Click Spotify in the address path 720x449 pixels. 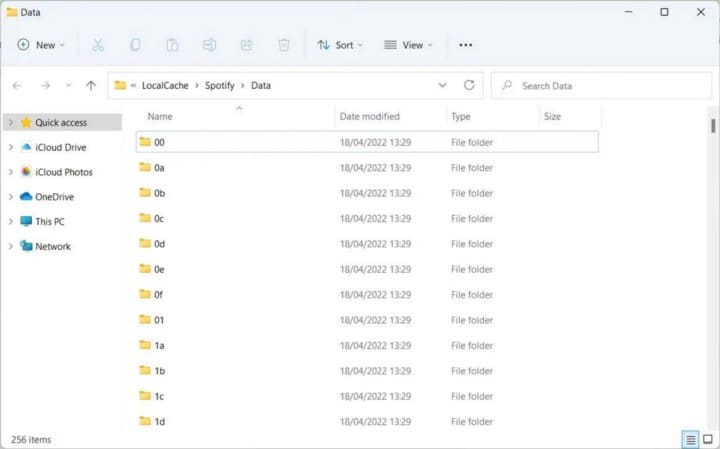tap(219, 85)
